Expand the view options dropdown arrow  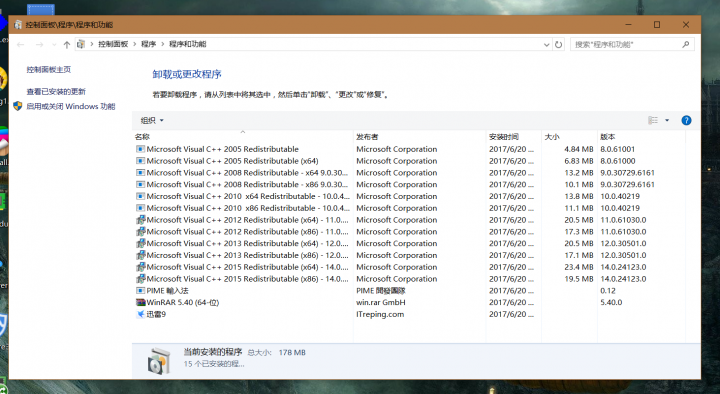667,120
